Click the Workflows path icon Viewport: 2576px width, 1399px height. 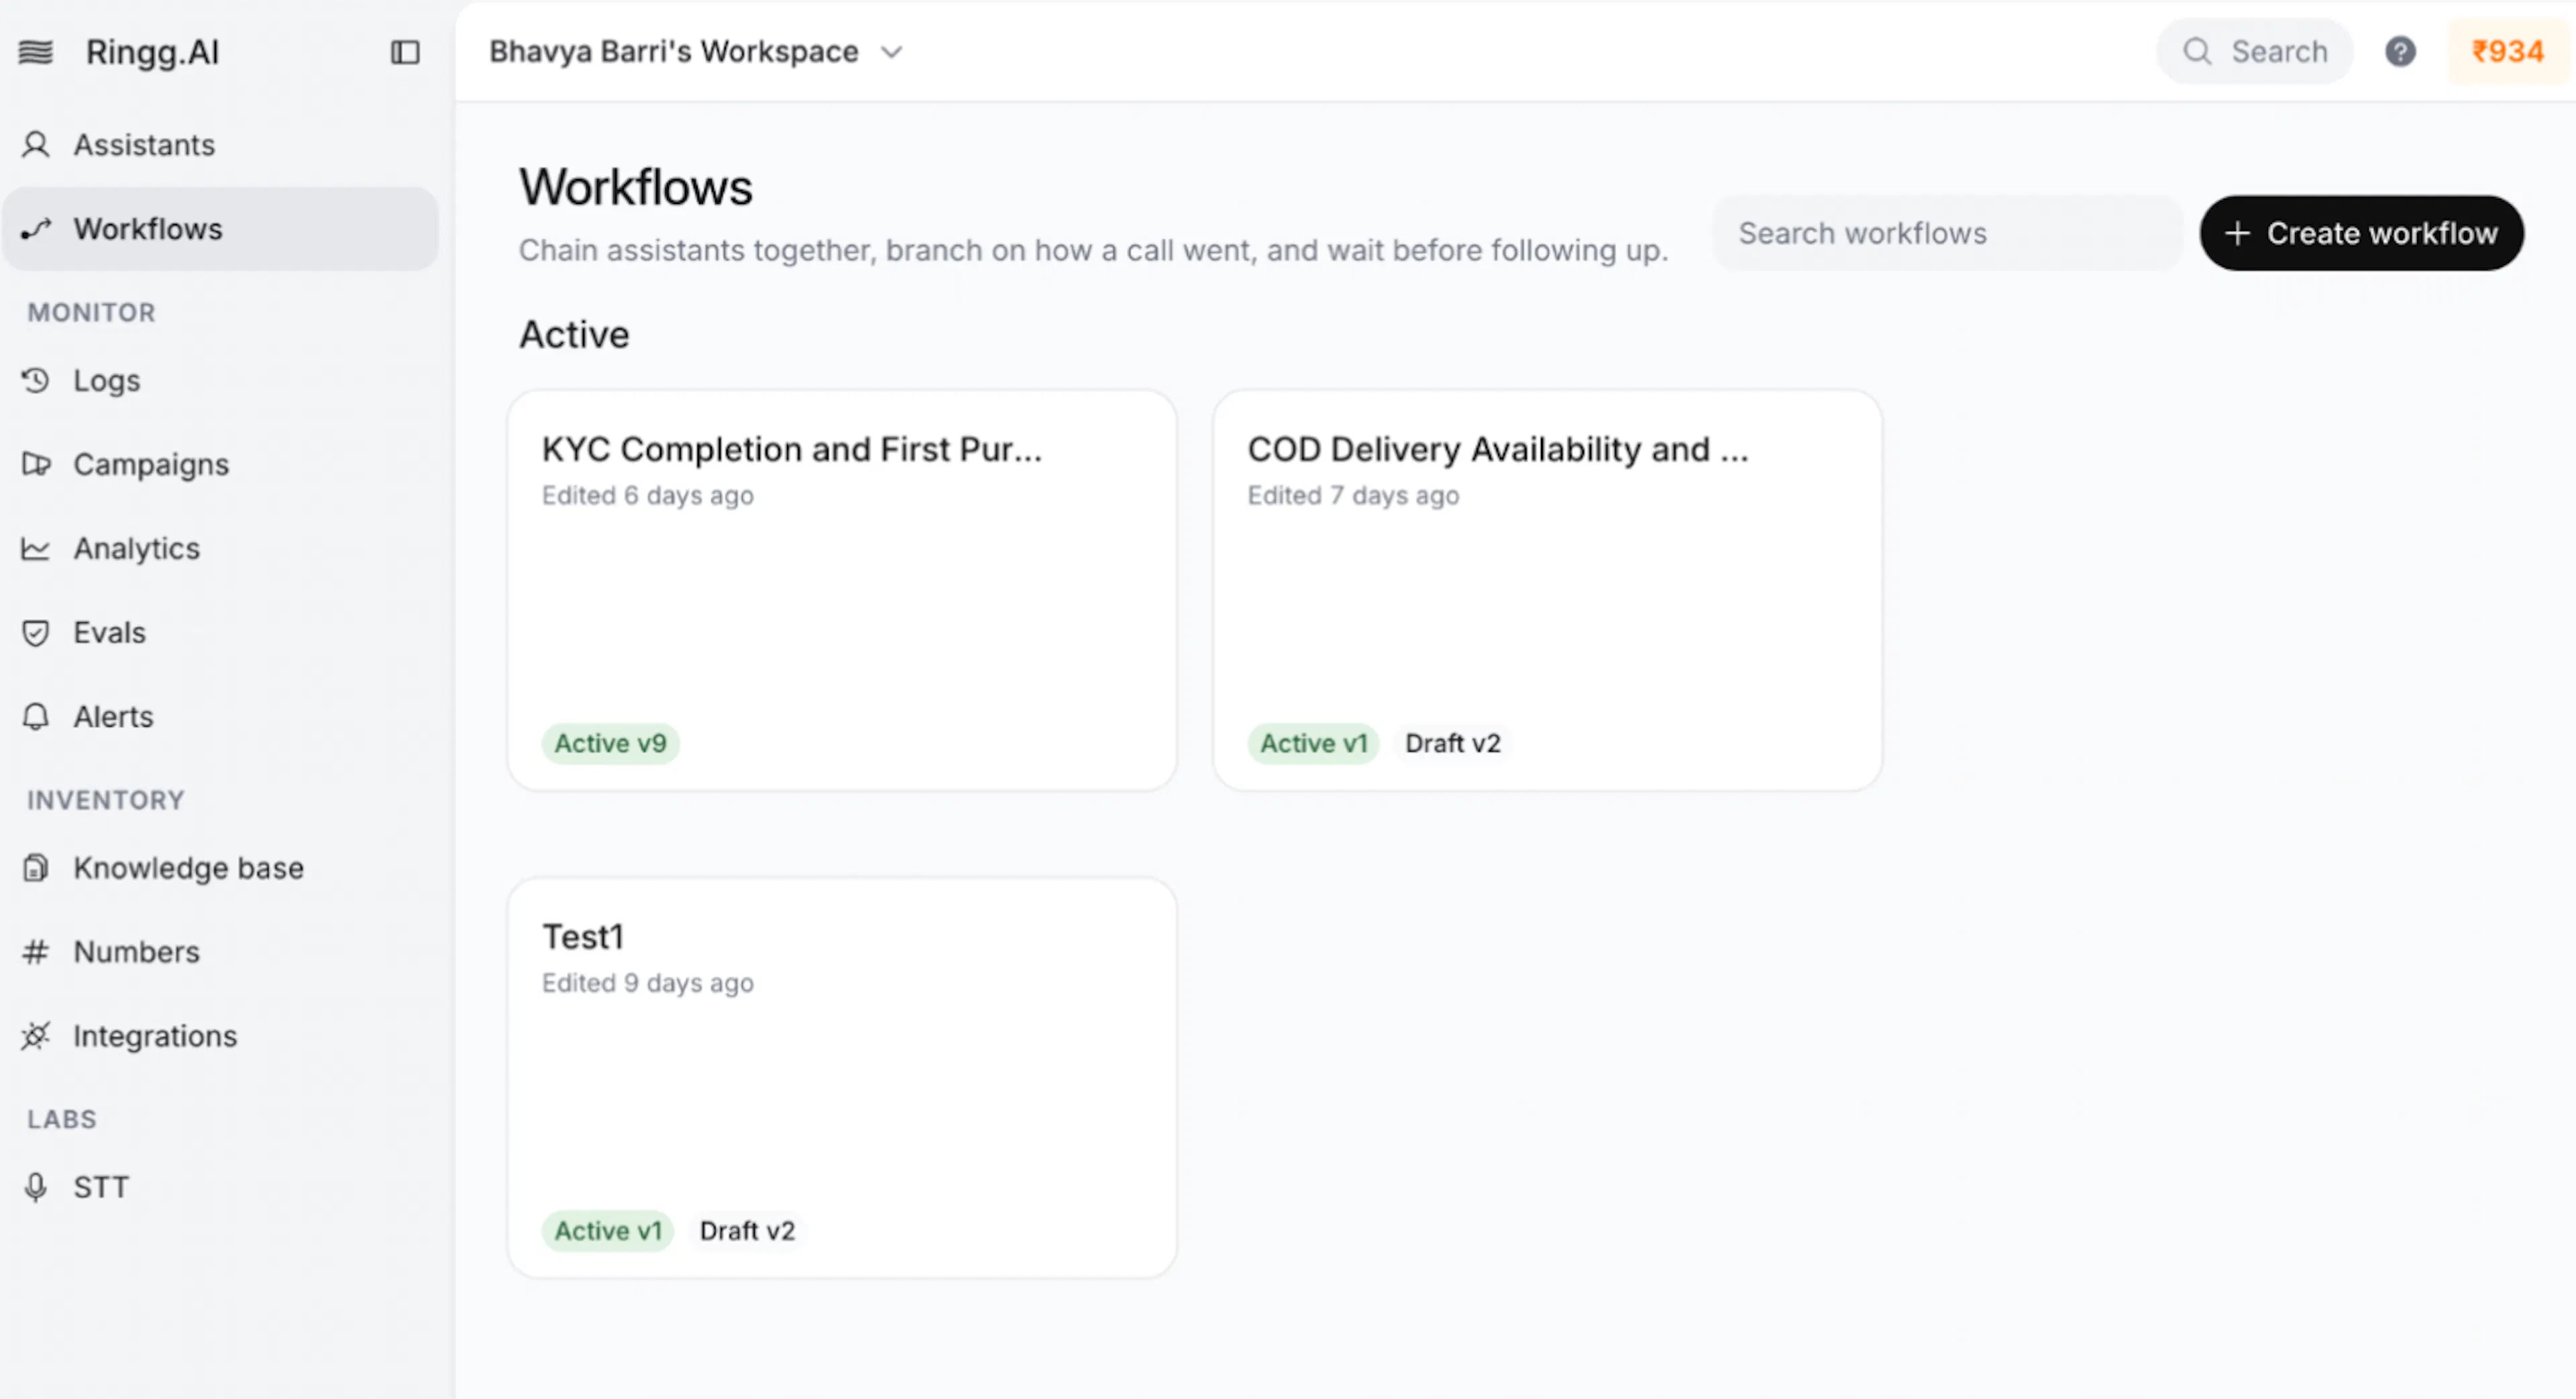[36, 229]
